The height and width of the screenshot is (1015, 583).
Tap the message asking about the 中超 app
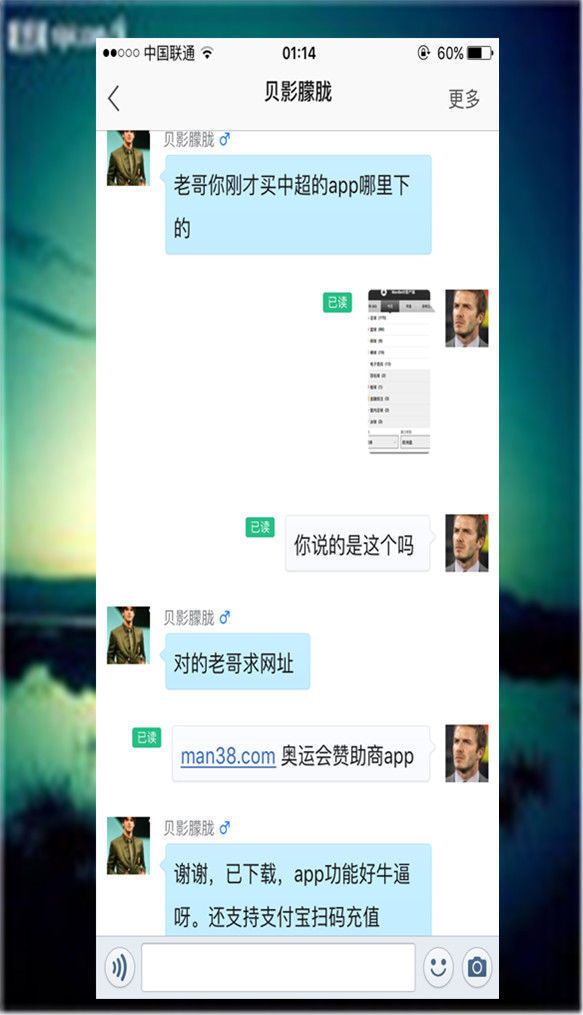[298, 205]
